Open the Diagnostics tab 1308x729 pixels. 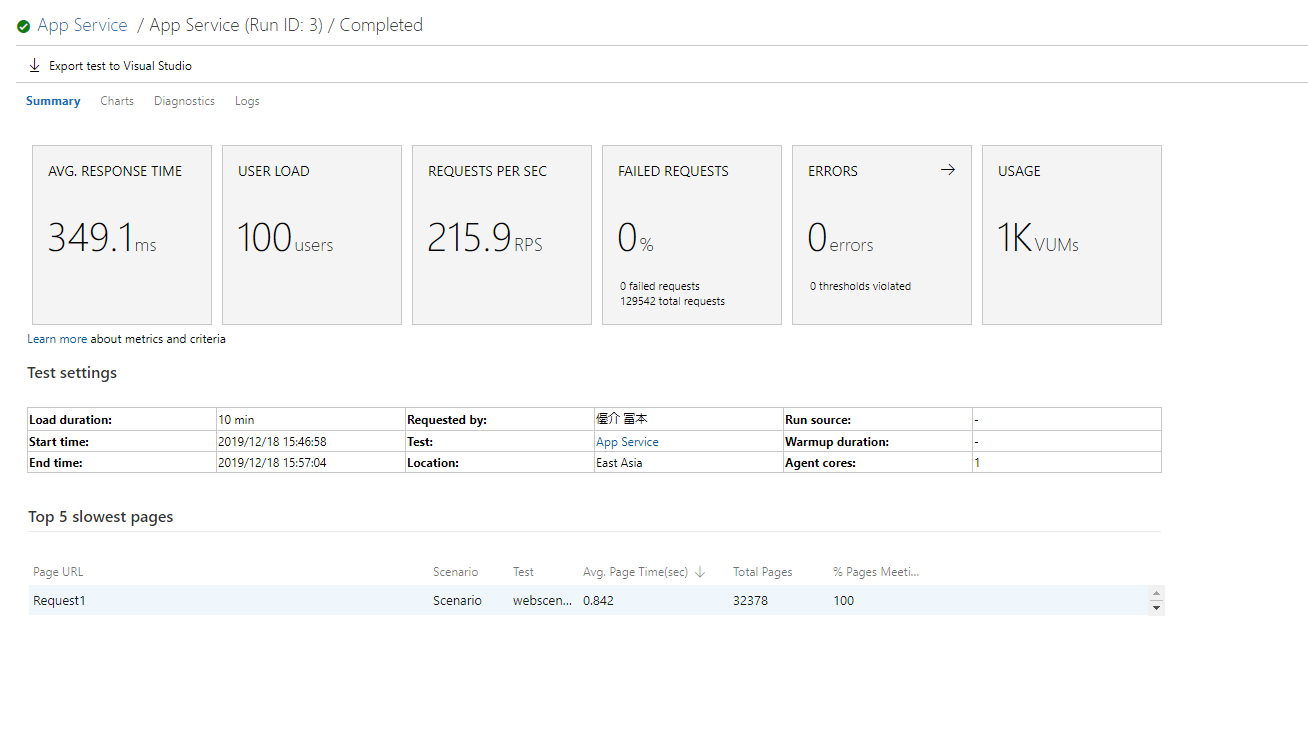click(184, 101)
